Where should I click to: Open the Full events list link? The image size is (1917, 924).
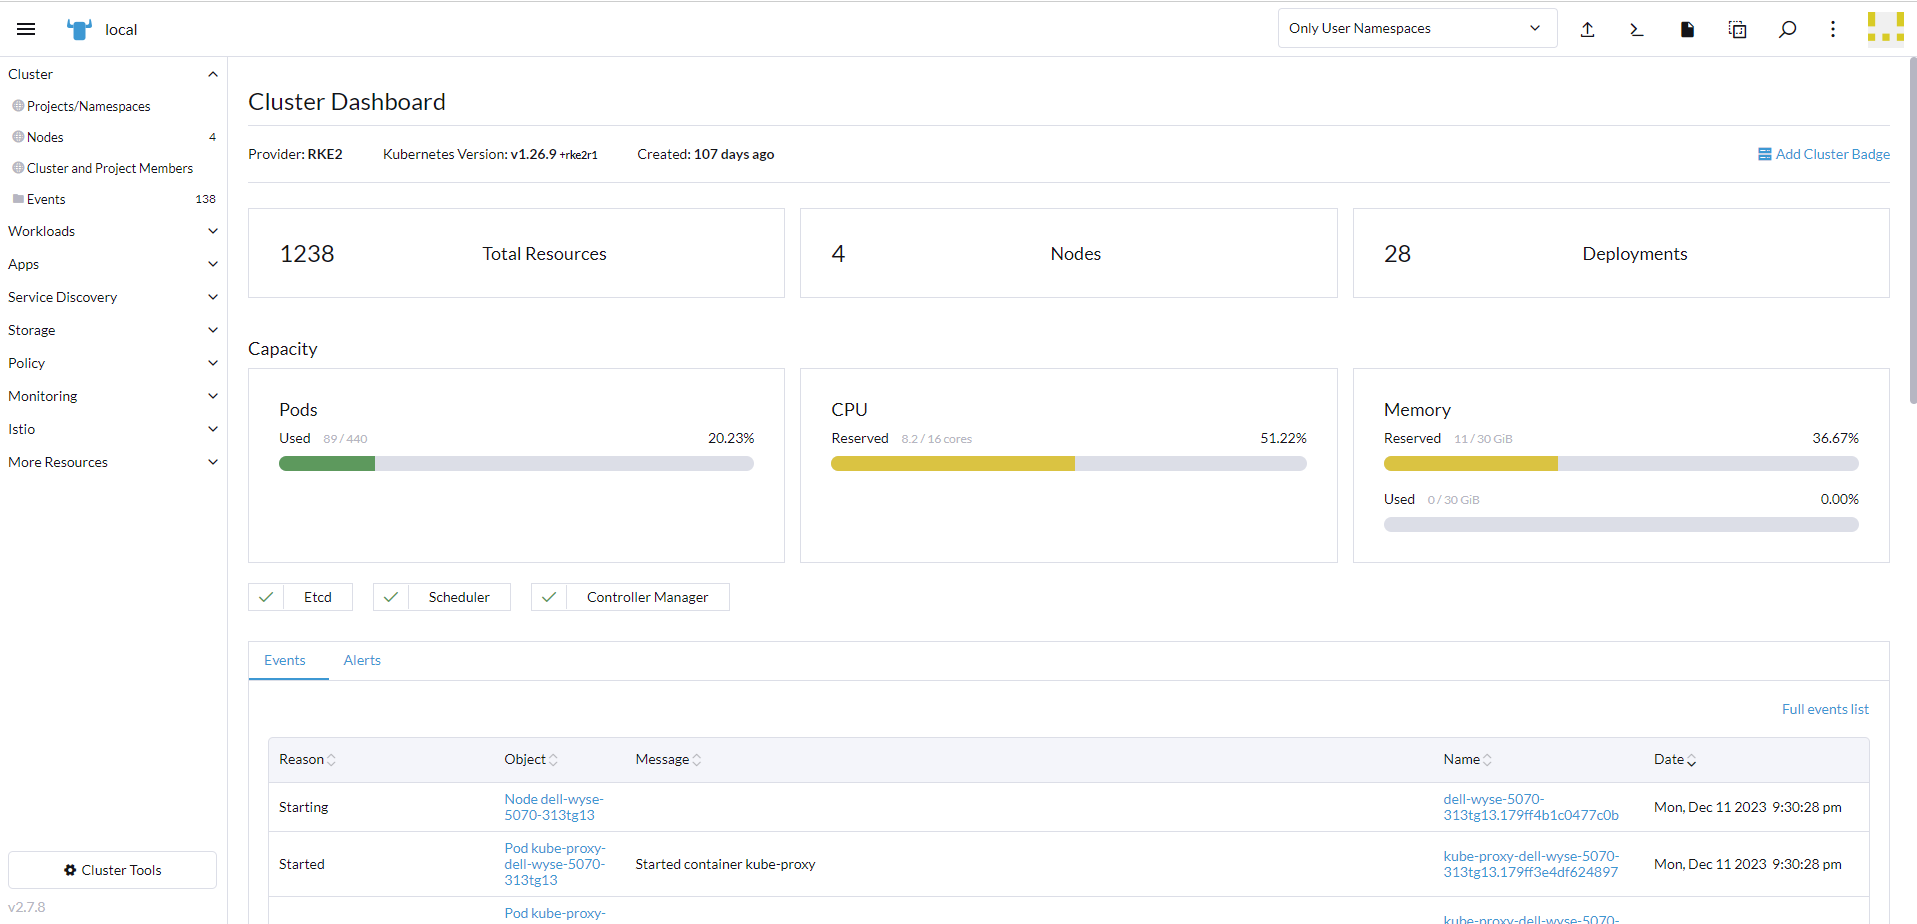point(1824,709)
